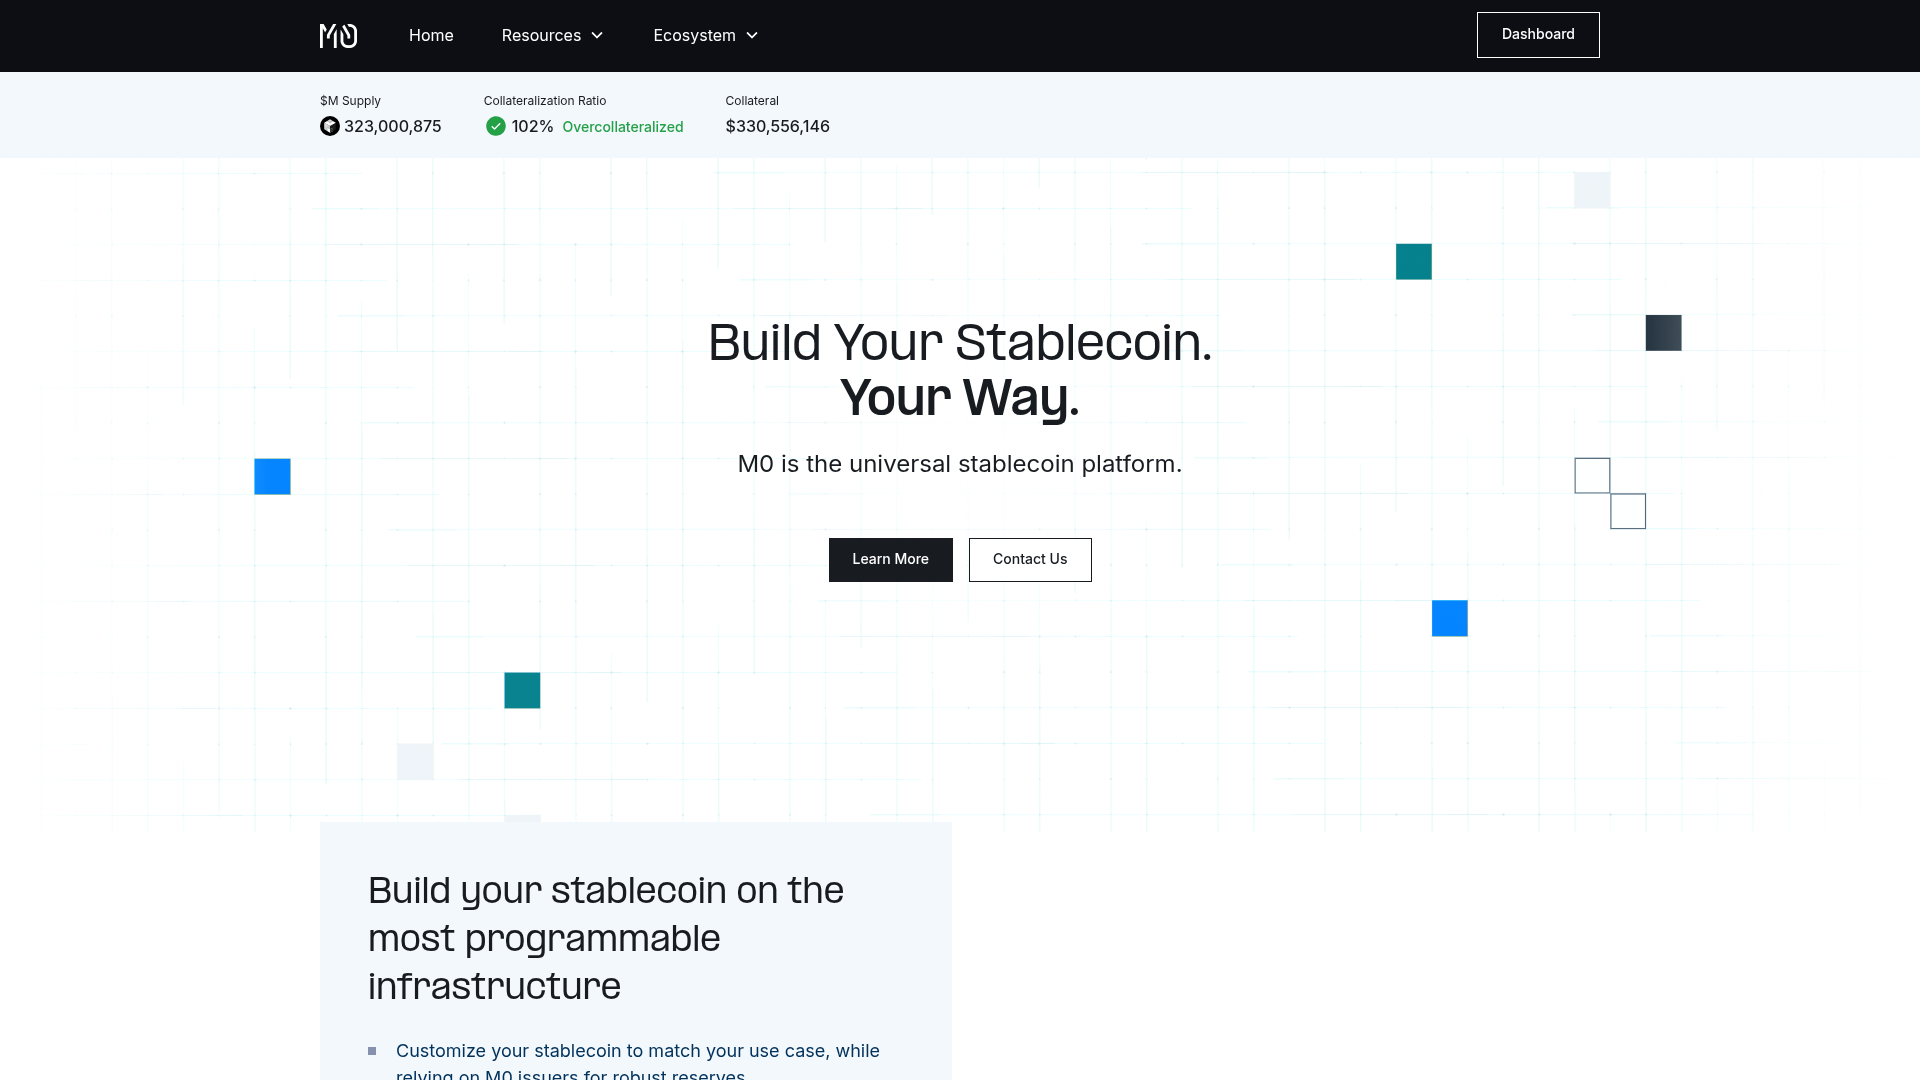Screen dimensions: 1920x1080
Task: Click the universal stablecoin platform tagline
Action: tap(960, 464)
